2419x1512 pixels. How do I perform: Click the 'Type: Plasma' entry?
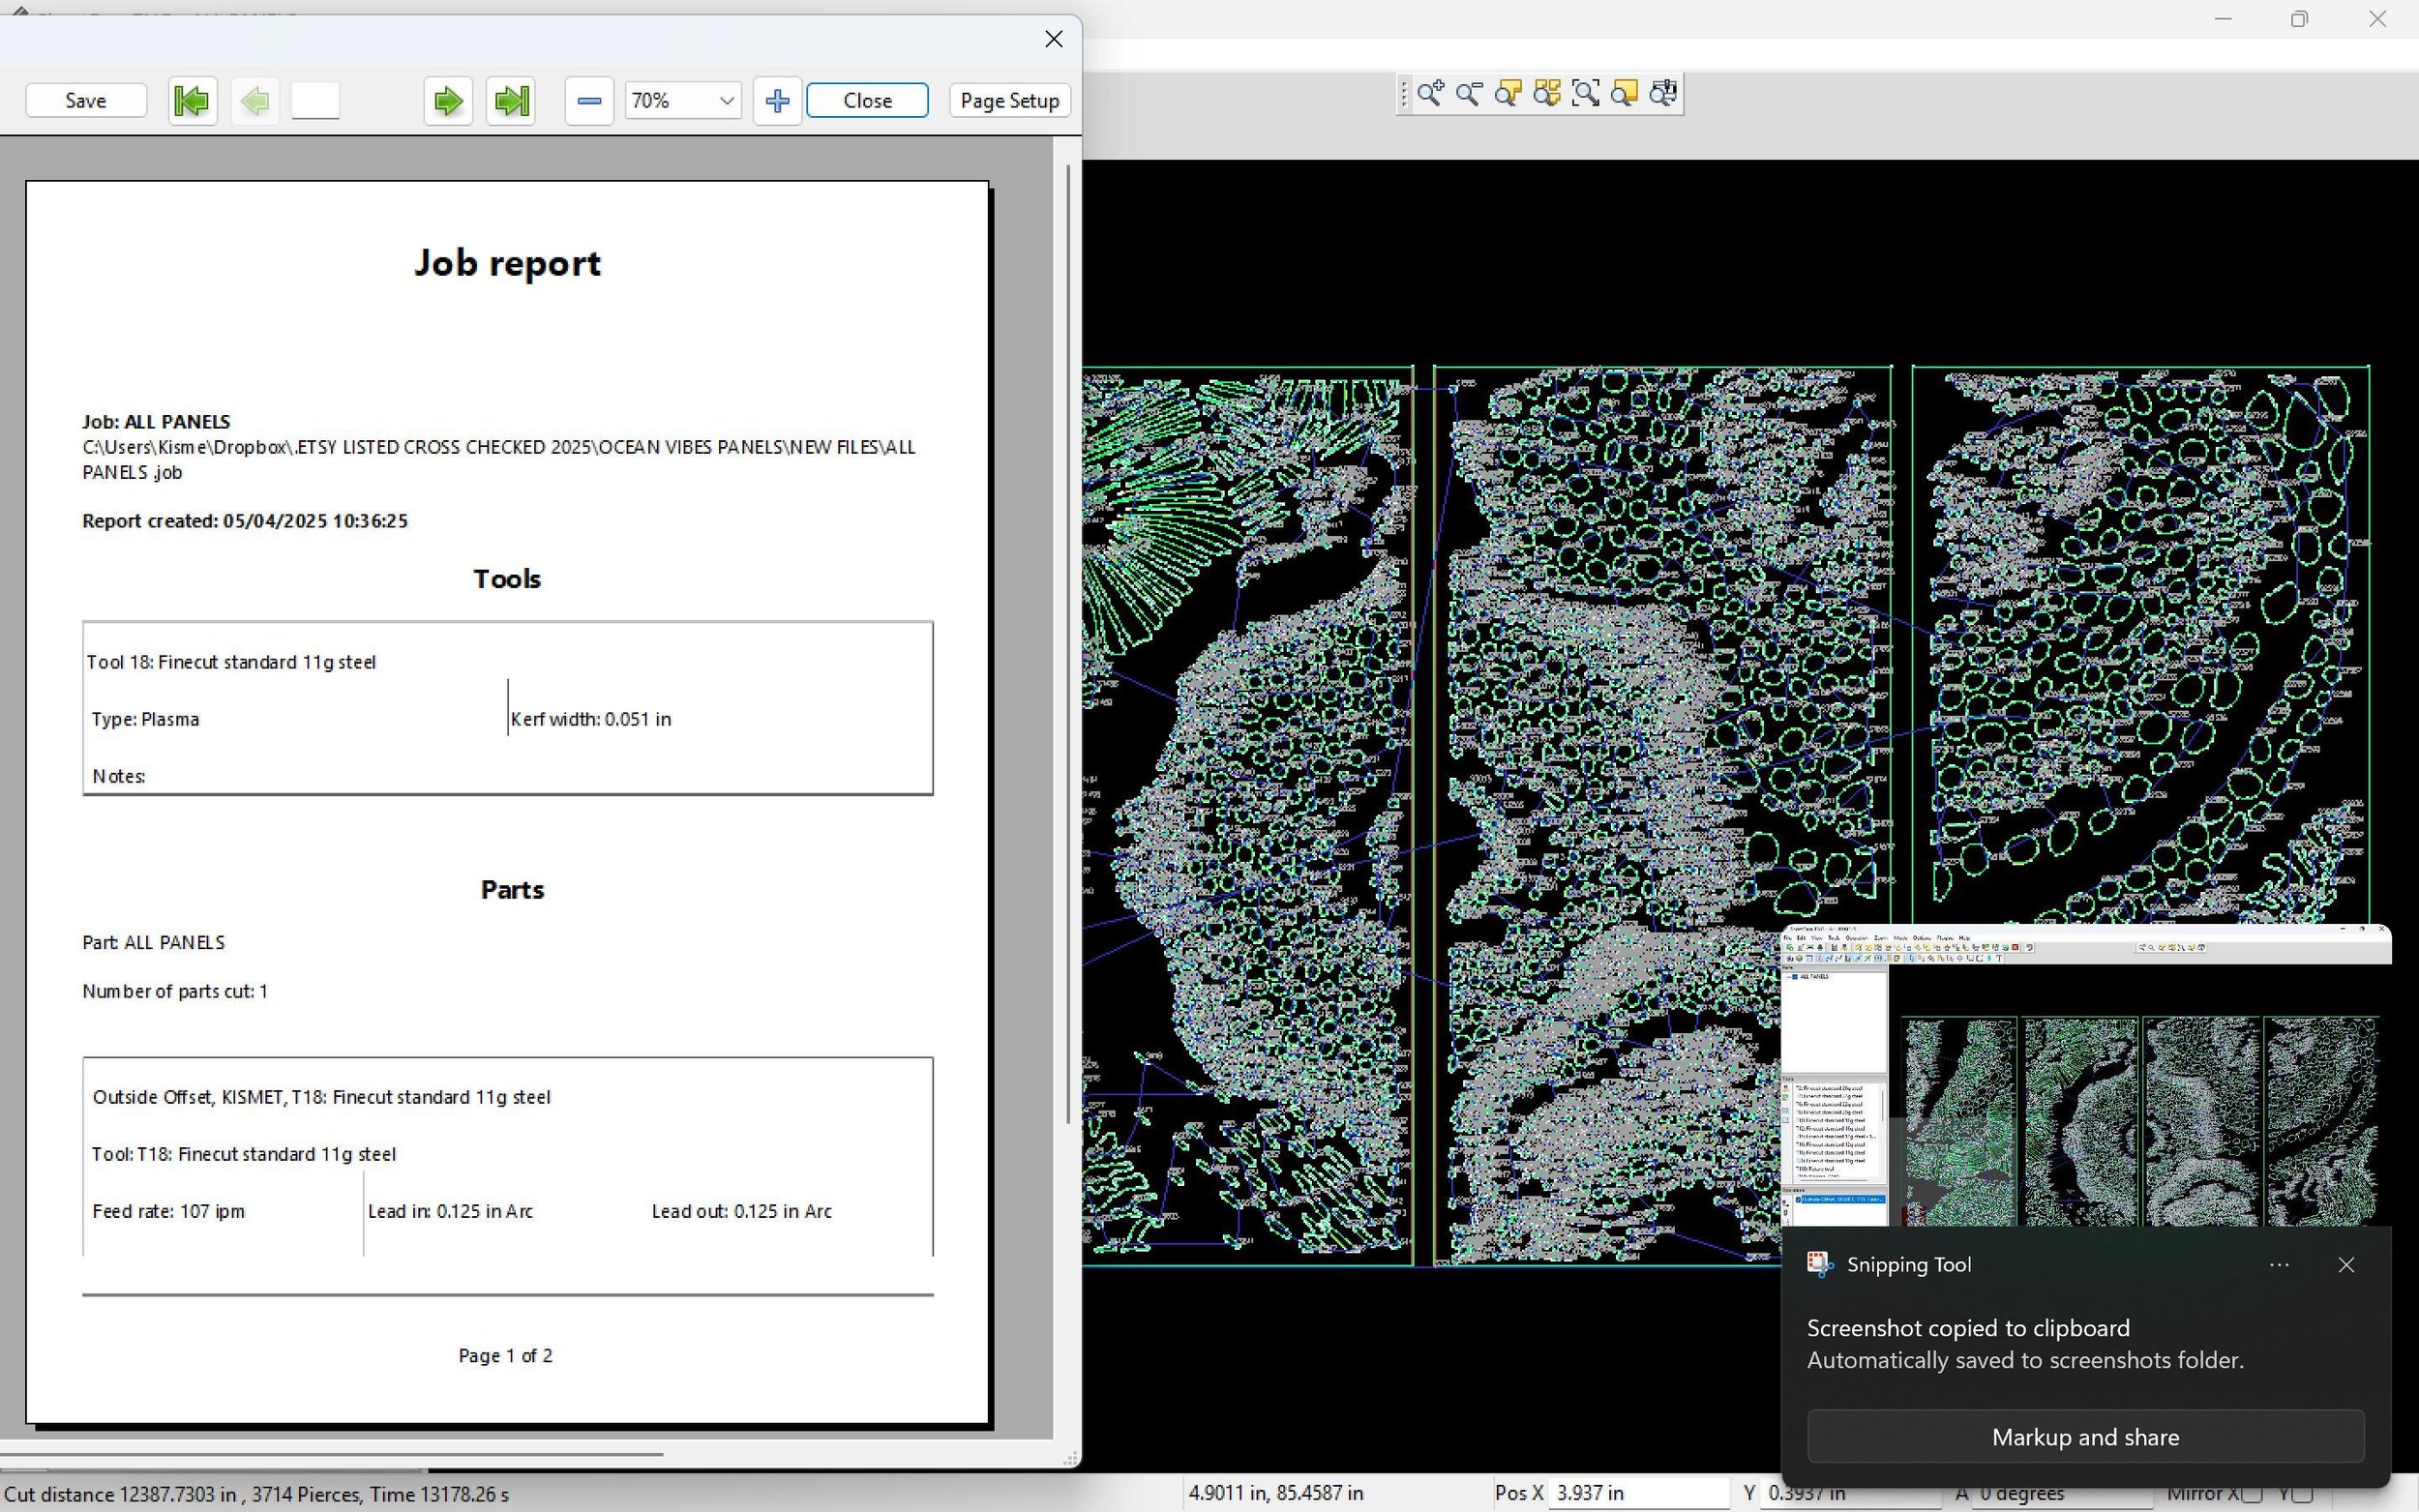146,719
